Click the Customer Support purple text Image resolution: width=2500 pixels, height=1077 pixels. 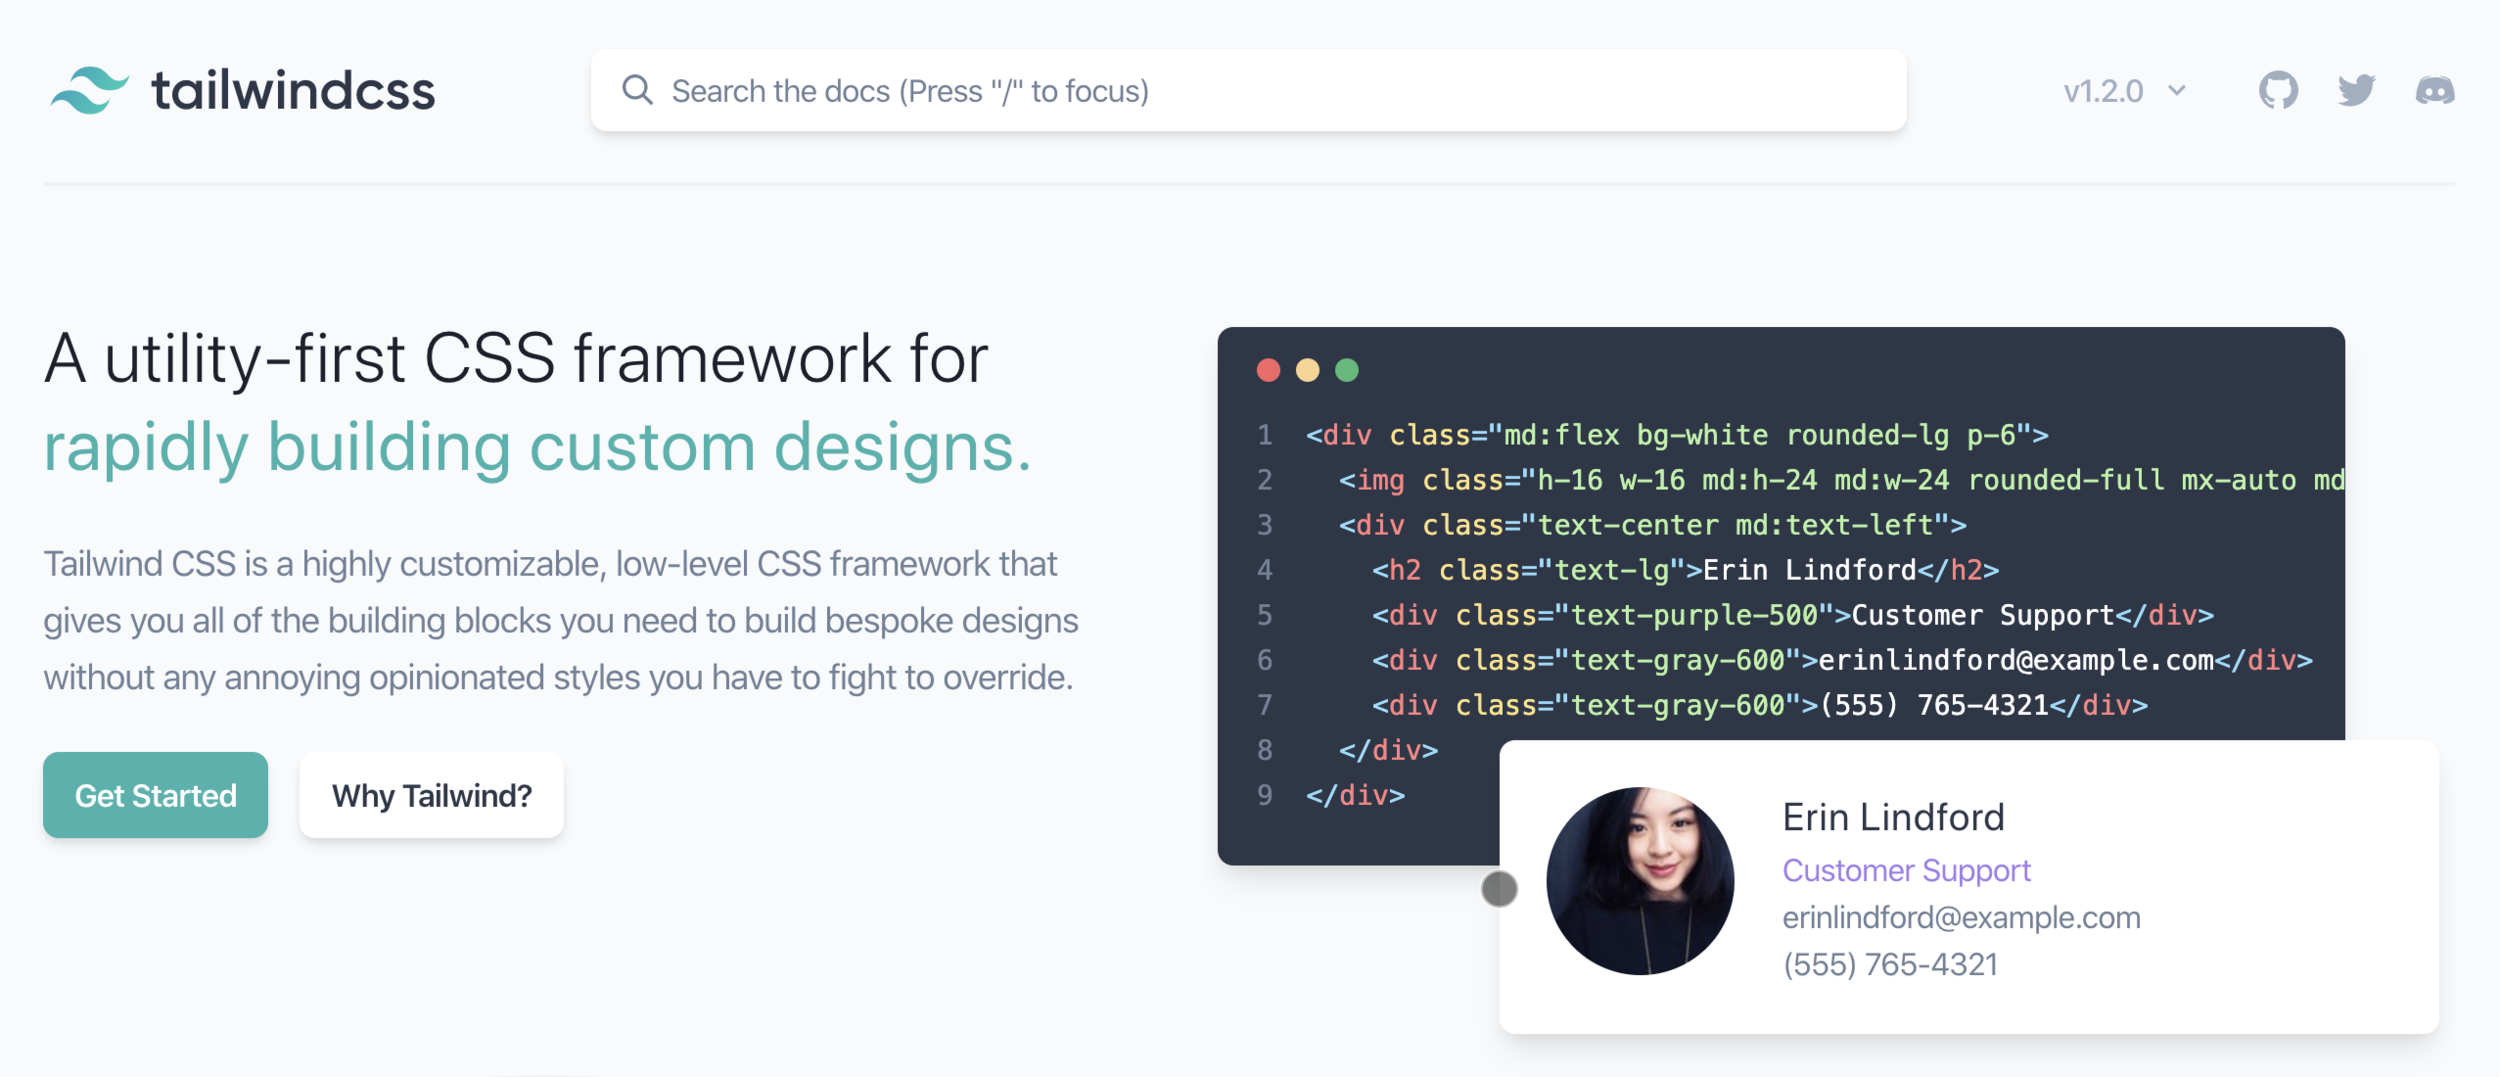coord(1906,870)
